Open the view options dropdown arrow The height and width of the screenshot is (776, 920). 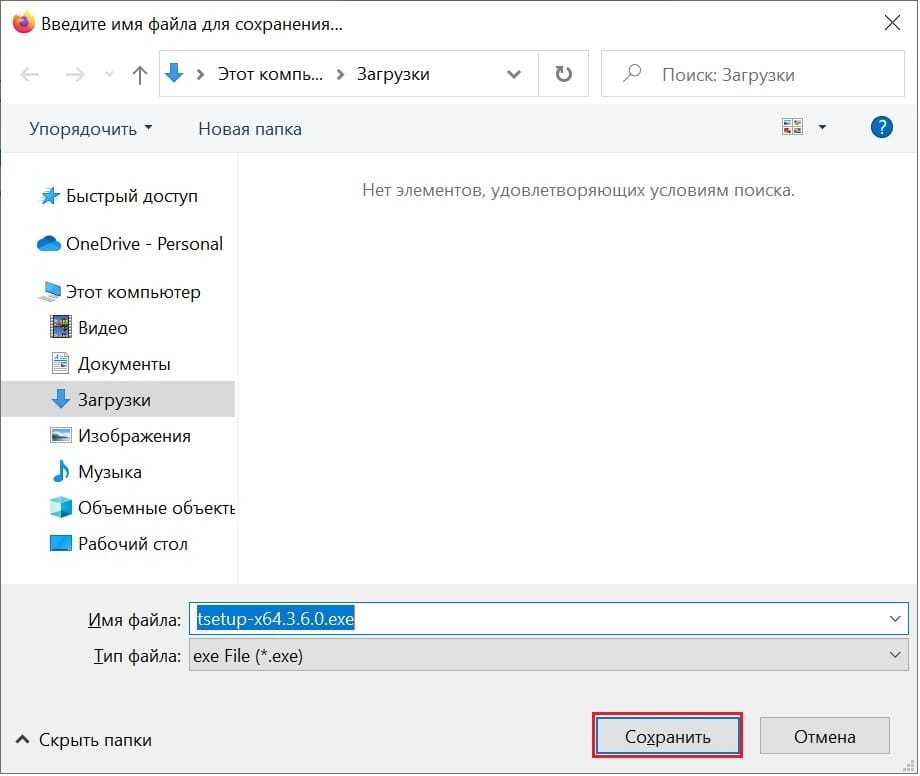click(x=823, y=127)
